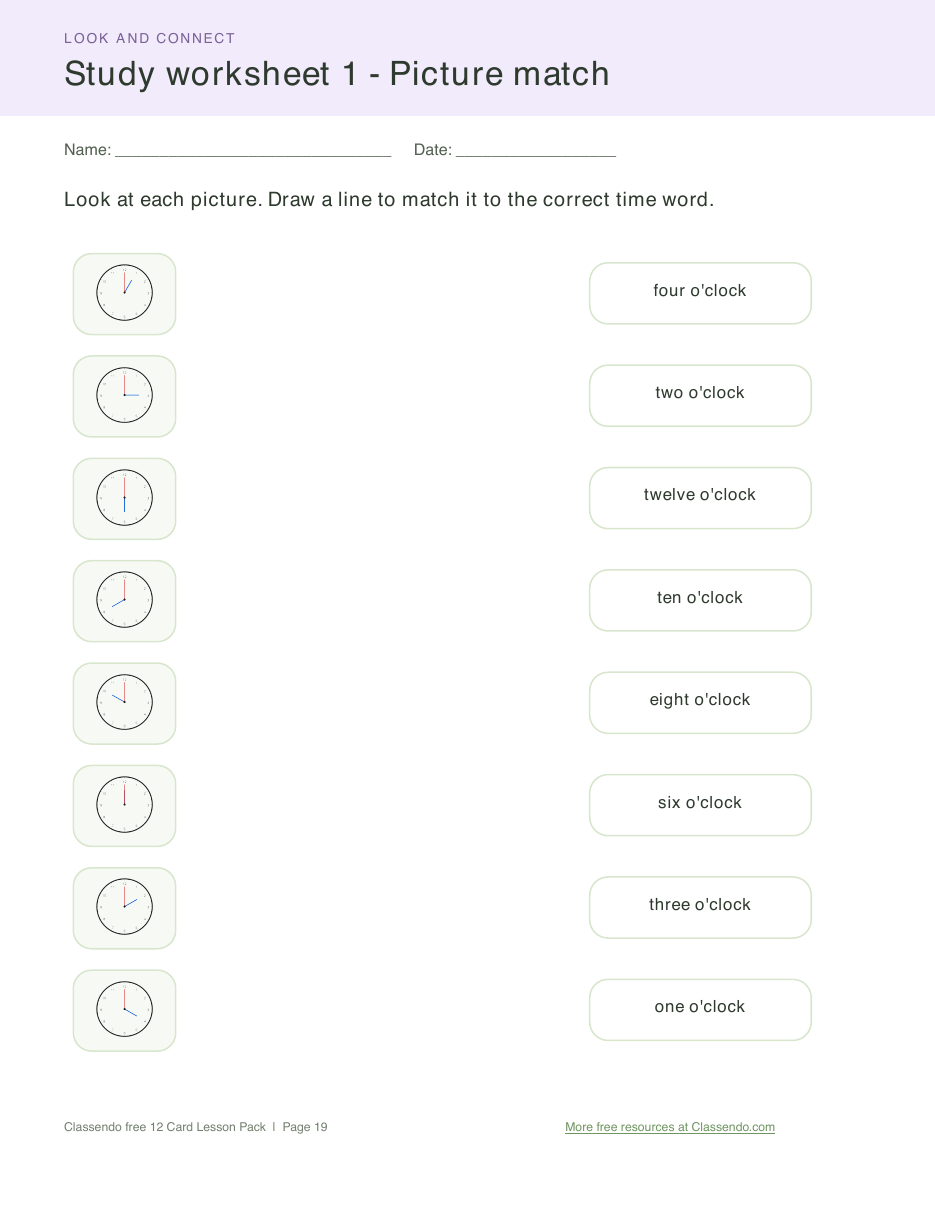Click the "three o'clock" word box

click(x=700, y=907)
